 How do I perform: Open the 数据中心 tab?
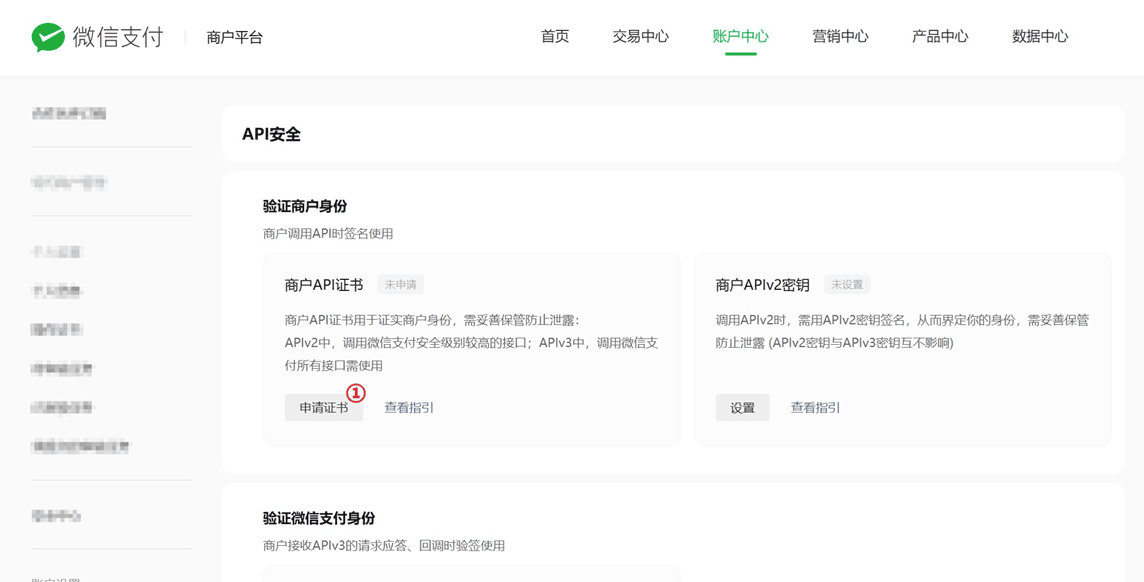(1040, 36)
